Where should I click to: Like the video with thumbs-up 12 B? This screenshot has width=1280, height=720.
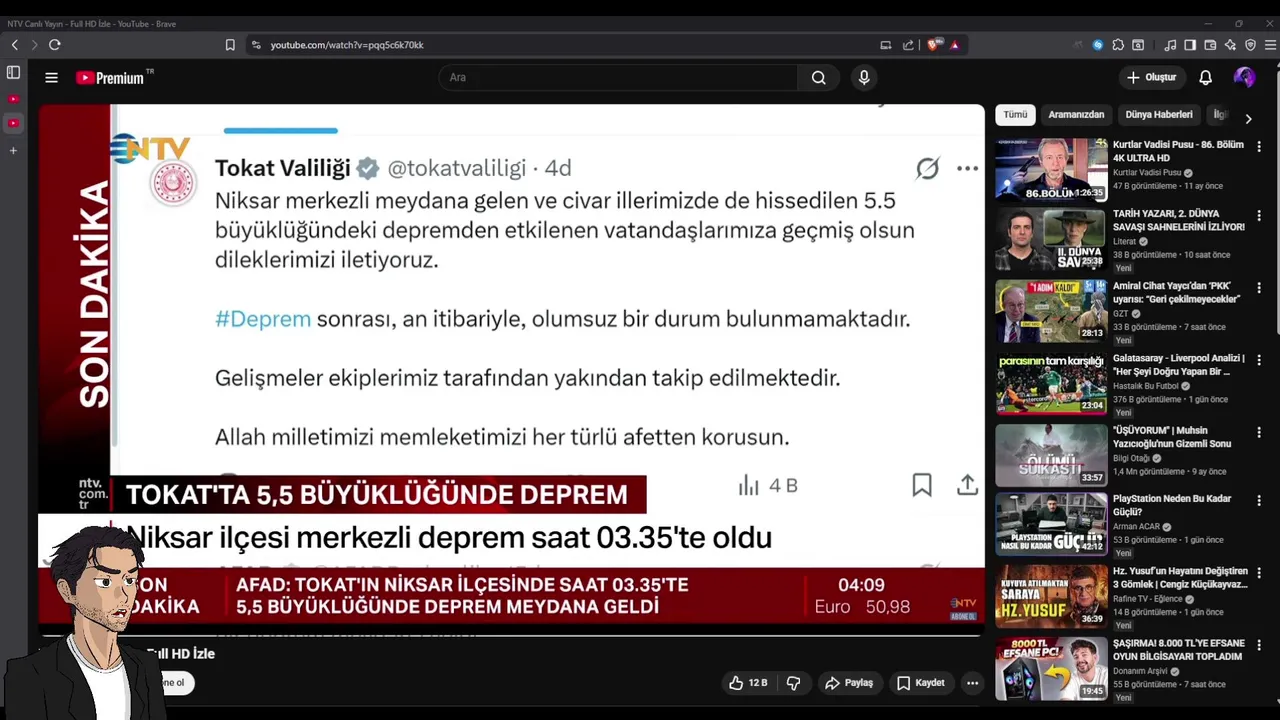(747, 683)
